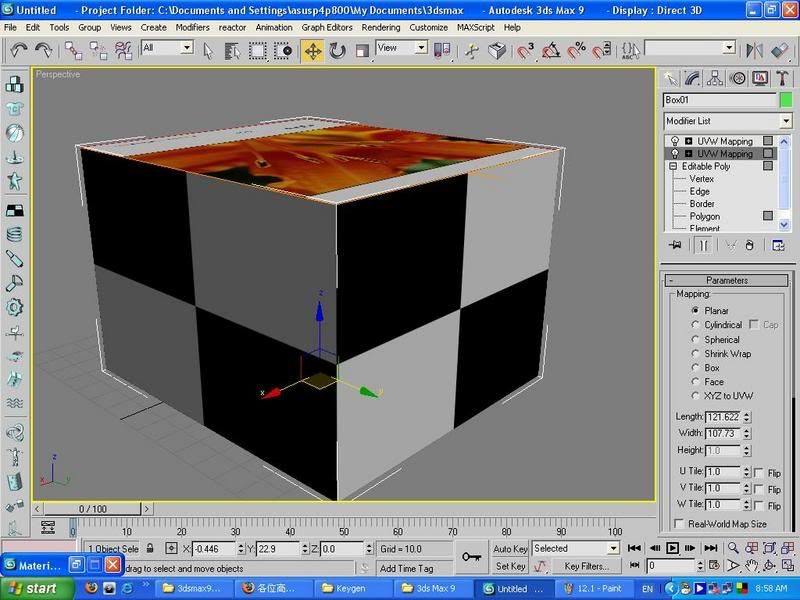Screen dimensions: 800x600
Task: Select the Box mapping option
Action: click(695, 367)
